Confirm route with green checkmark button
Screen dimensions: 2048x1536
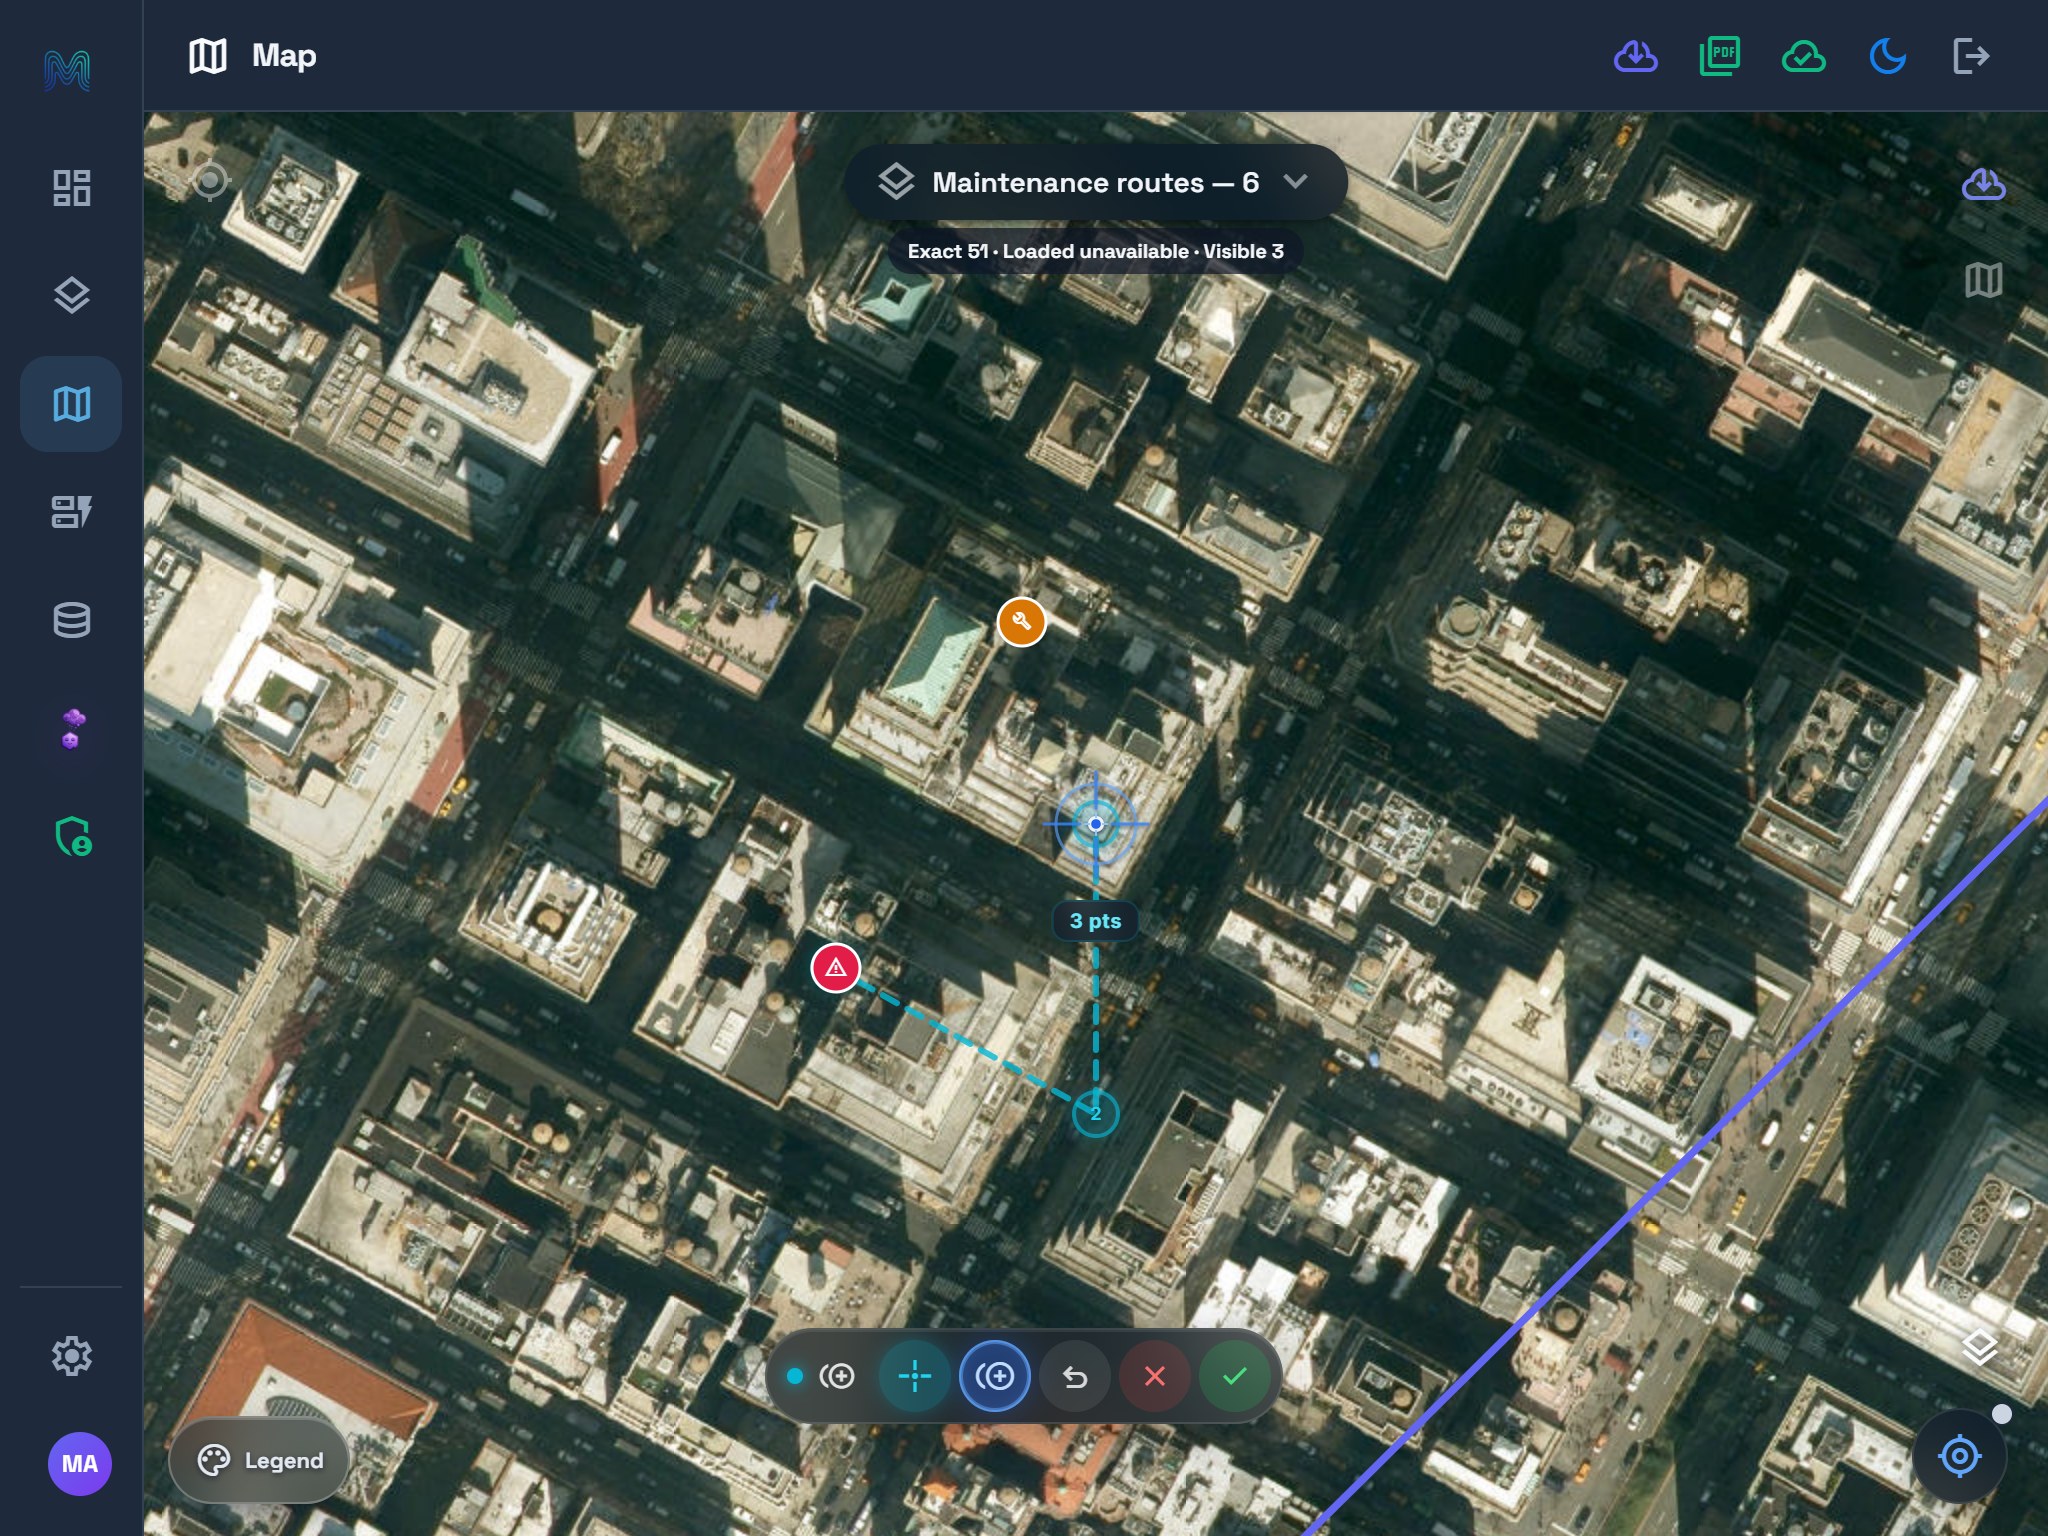click(x=1235, y=1377)
